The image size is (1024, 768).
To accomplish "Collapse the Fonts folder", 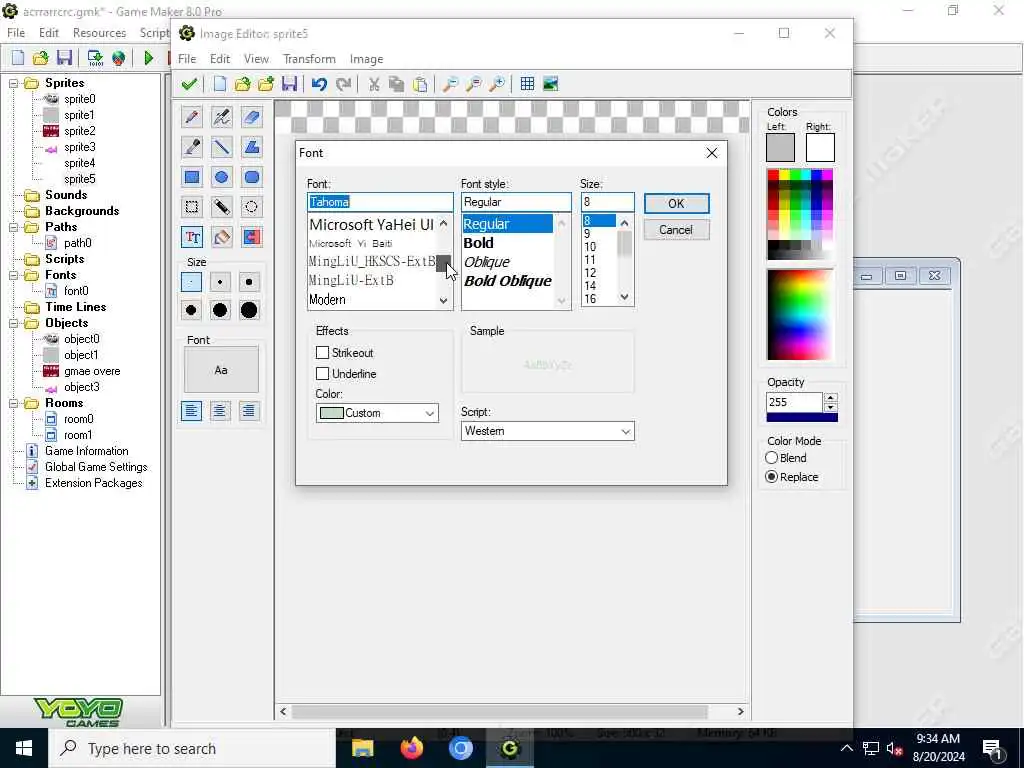I will pos(13,275).
